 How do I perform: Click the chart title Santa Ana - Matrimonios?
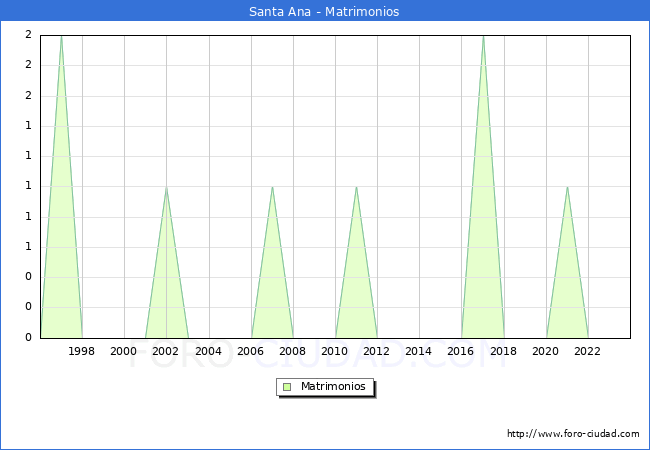click(324, 12)
